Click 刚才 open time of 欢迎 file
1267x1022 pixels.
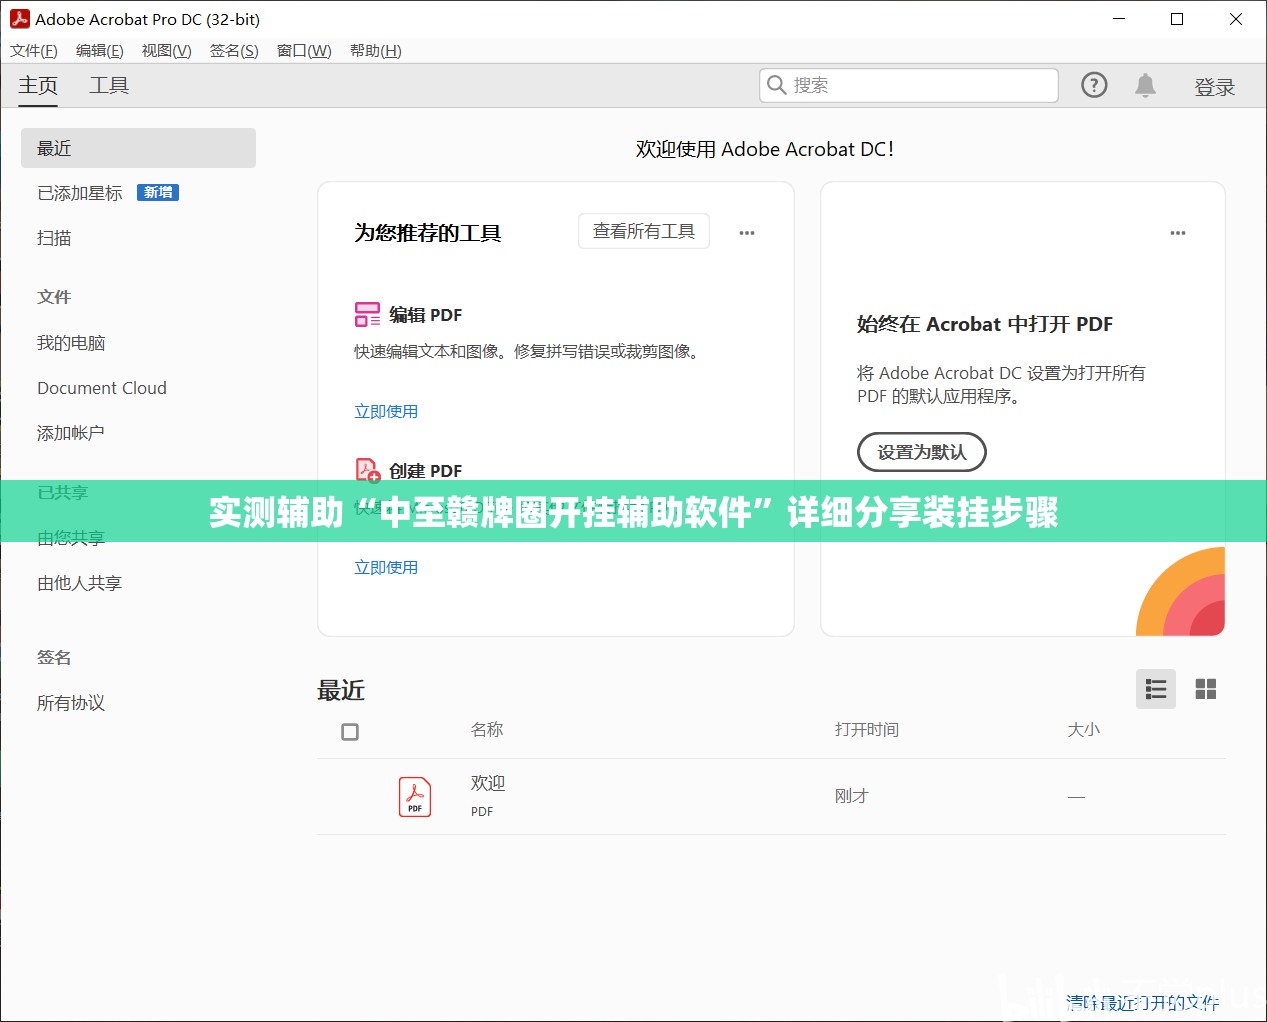tap(852, 796)
